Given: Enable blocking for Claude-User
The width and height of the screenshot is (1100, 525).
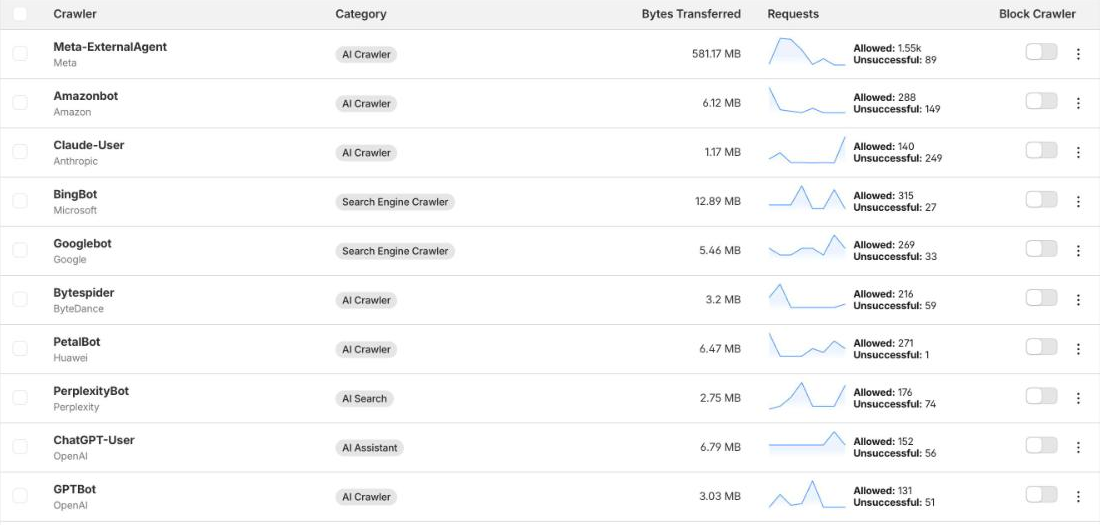Looking at the screenshot, I should click(1041, 150).
